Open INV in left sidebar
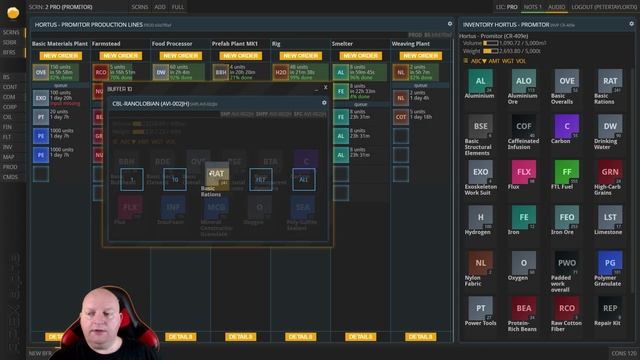The width and height of the screenshot is (640, 360). pos(9,147)
